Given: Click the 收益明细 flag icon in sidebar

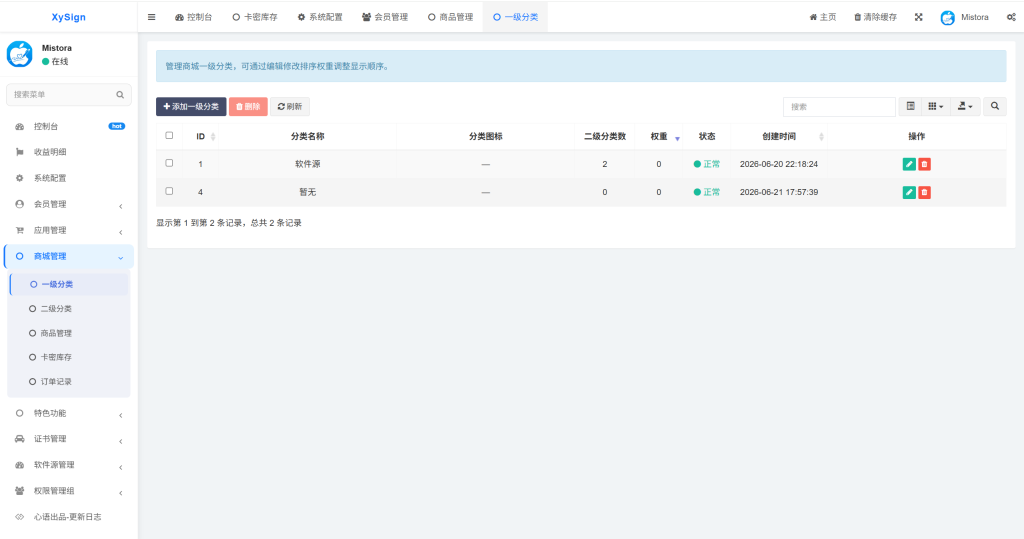Looking at the screenshot, I should pos(20,152).
